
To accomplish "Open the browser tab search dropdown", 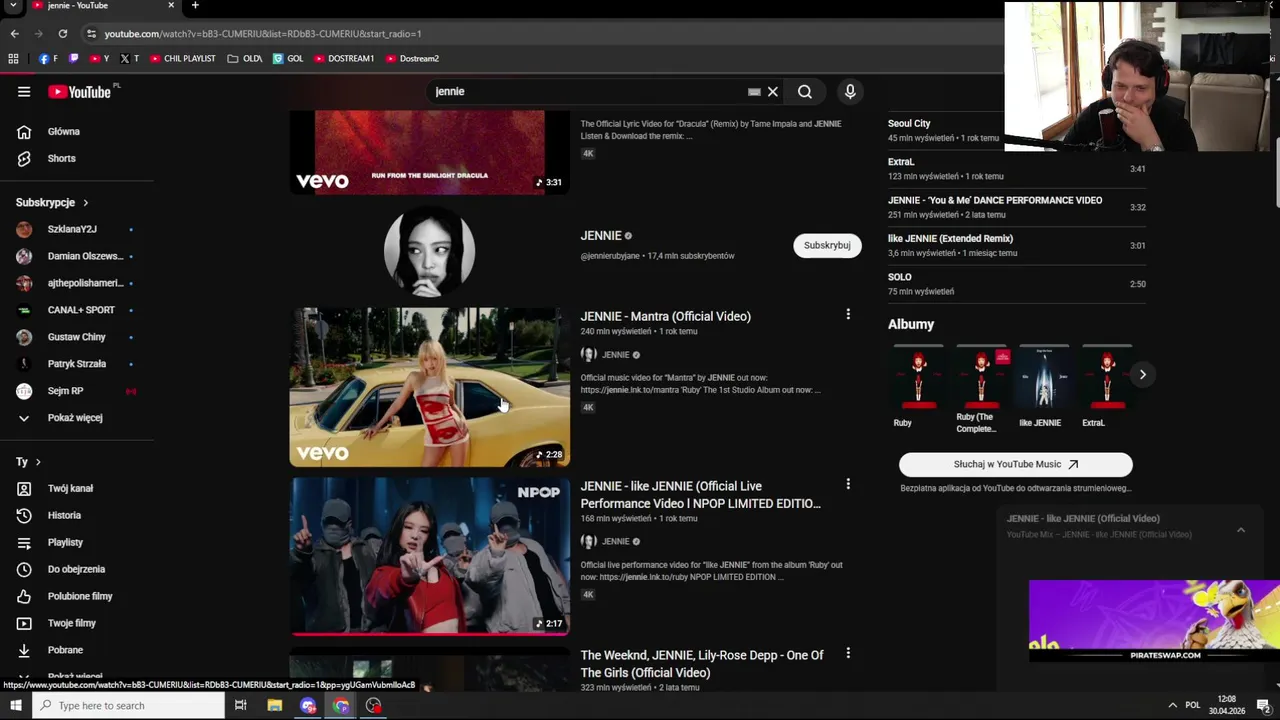I will click(x=12, y=6).
